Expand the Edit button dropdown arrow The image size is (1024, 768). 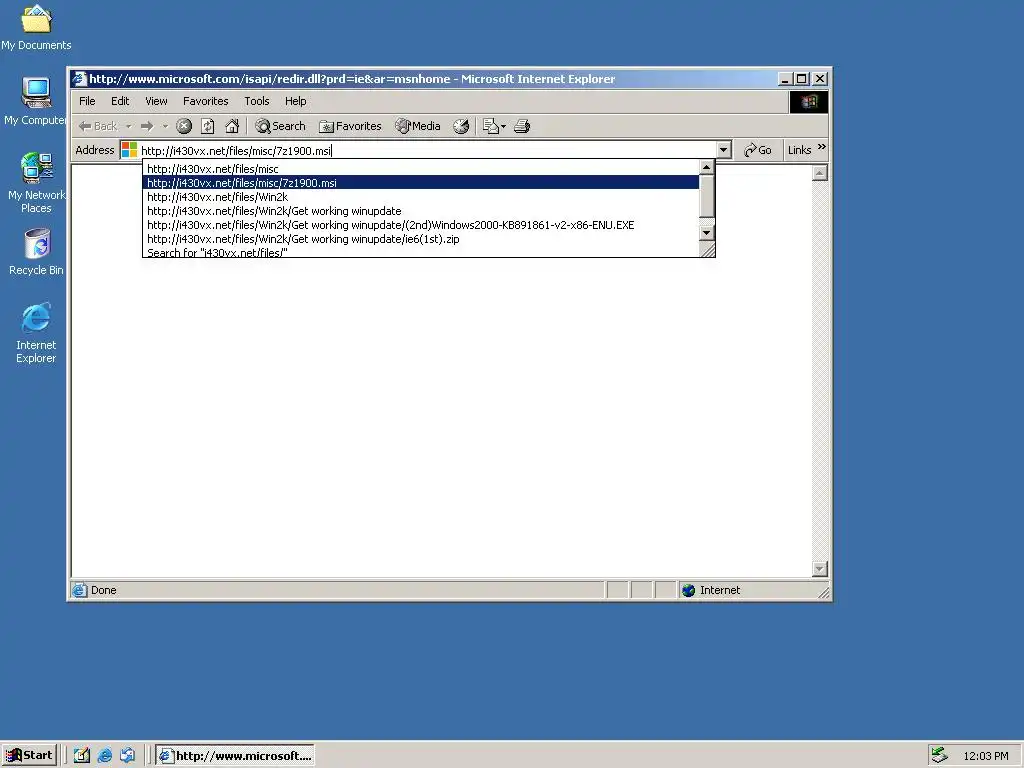pyautogui.click(x=504, y=126)
